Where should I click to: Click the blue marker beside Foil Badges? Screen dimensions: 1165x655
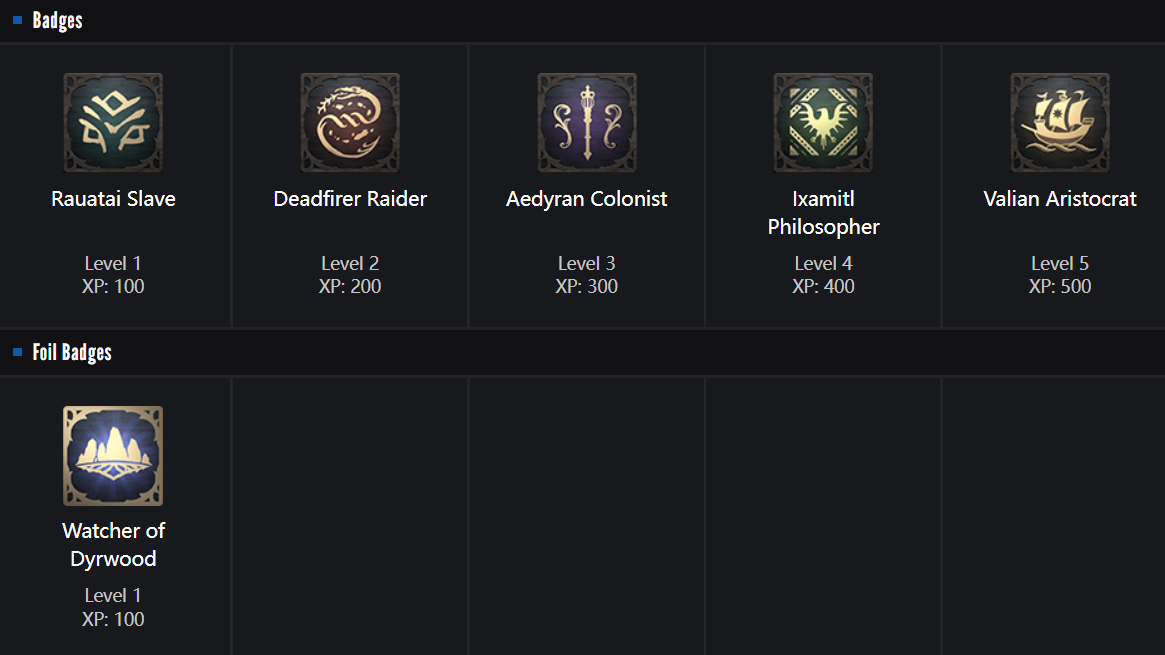coord(18,352)
